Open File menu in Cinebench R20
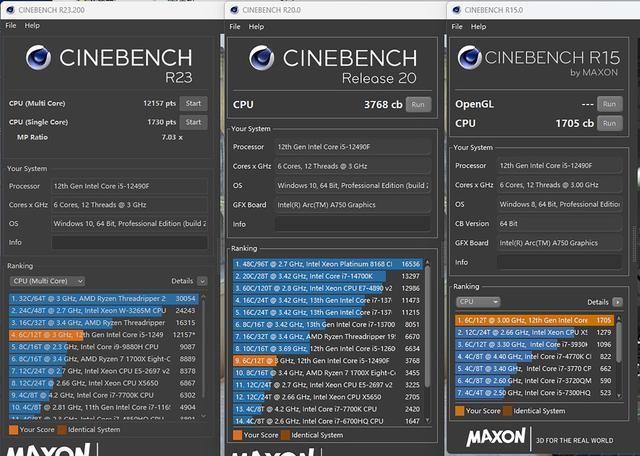 point(235,27)
